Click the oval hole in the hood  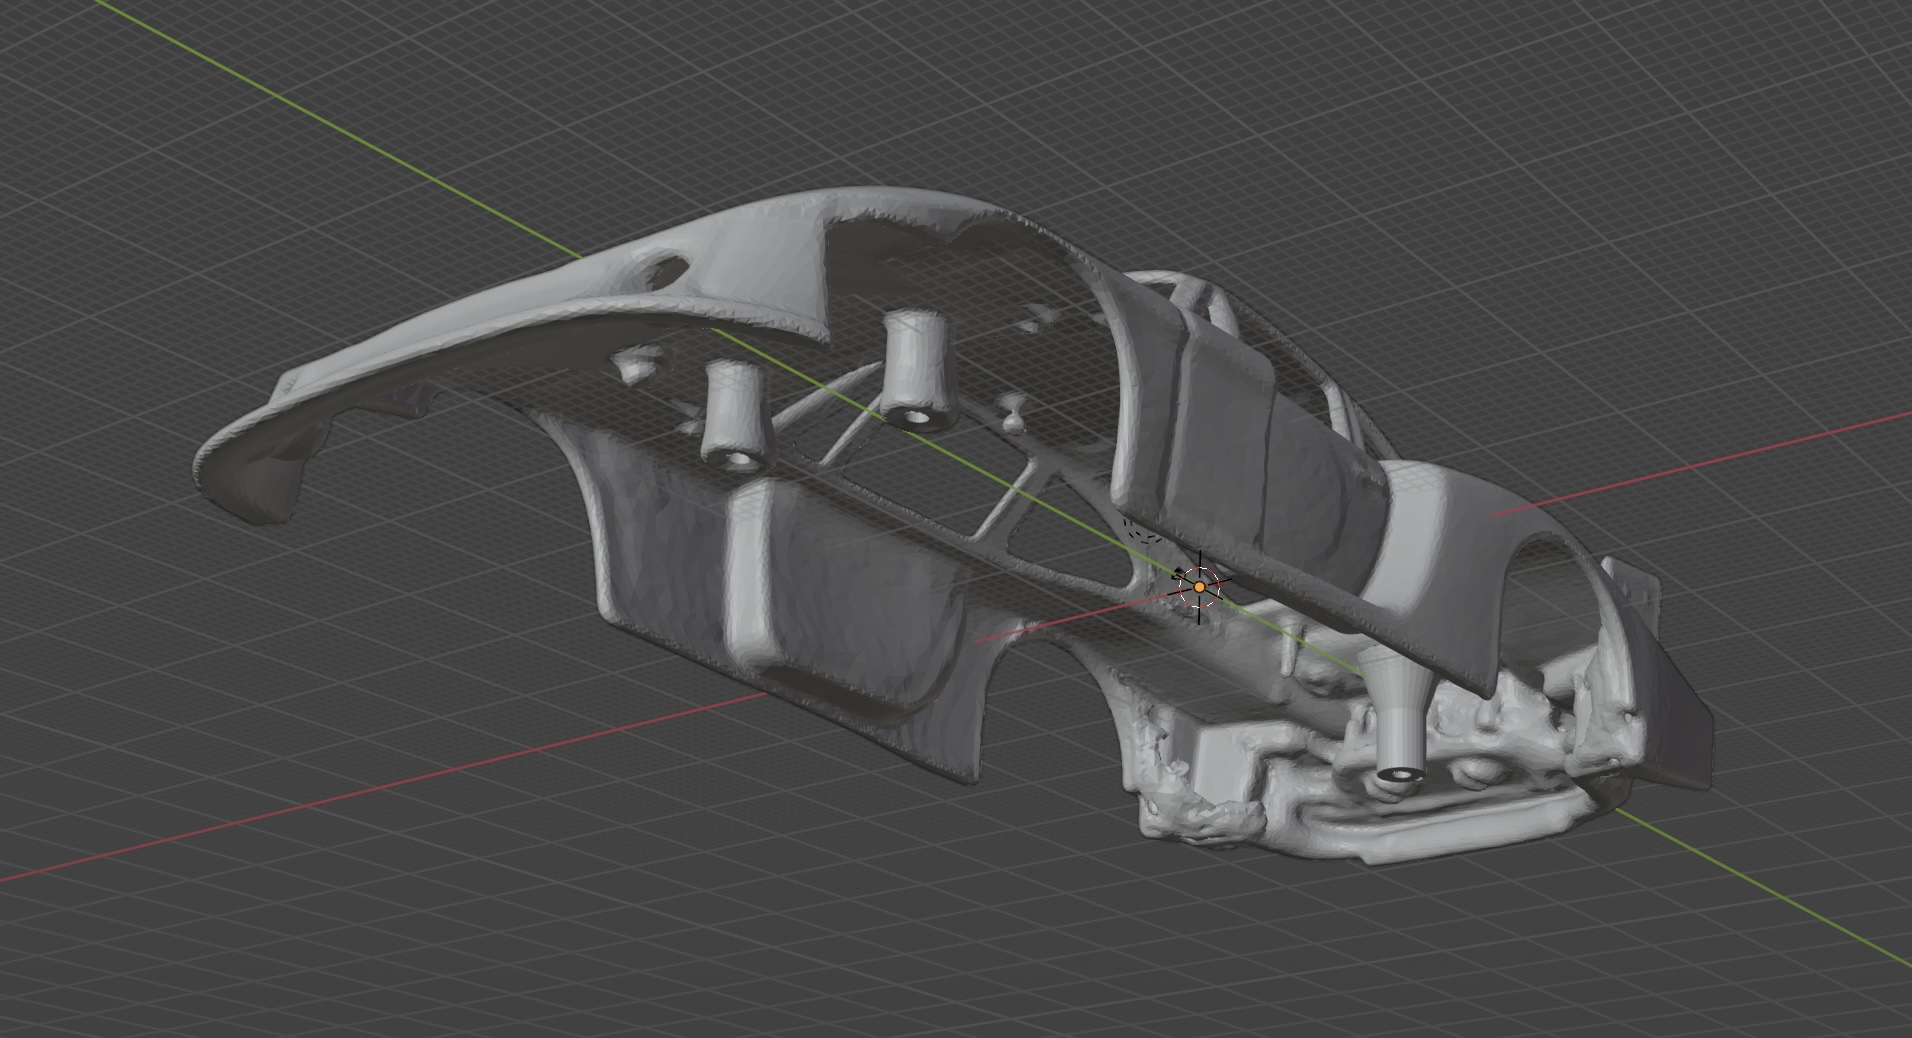pos(665,271)
